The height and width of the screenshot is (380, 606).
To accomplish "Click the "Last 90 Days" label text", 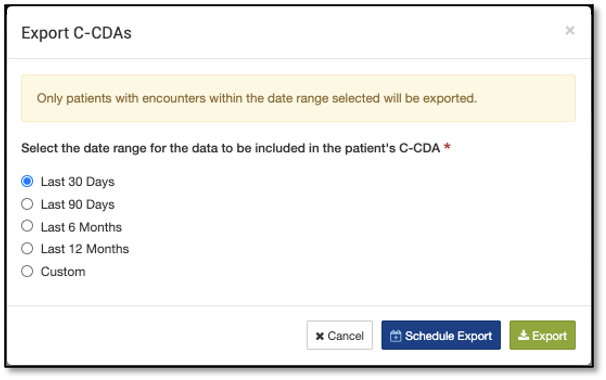I will coord(78,204).
